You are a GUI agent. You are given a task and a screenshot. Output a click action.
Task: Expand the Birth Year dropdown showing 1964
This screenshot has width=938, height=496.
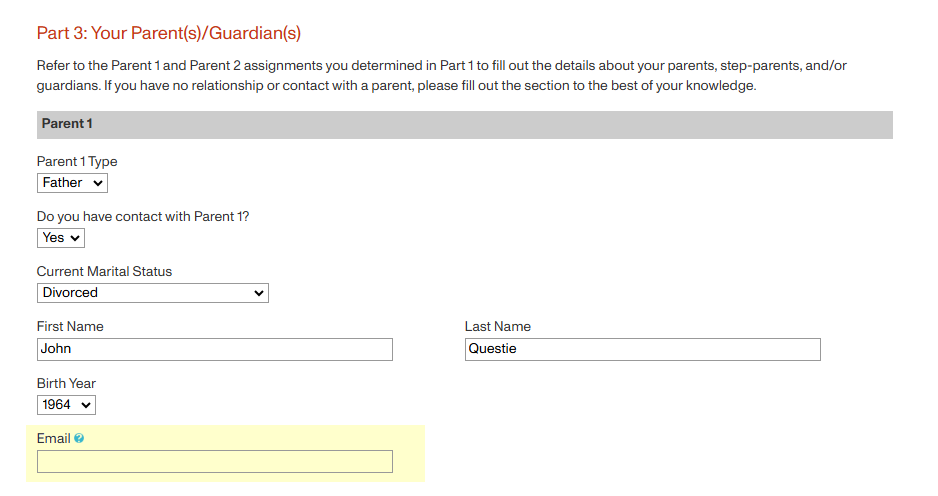[66, 405]
